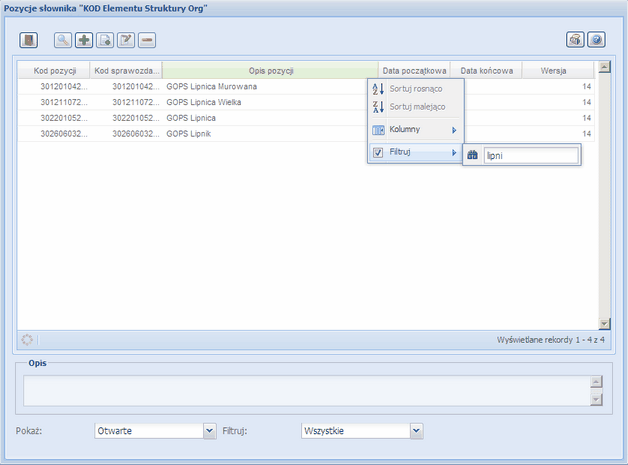This screenshot has height=465, width=628.
Task: Click the magnifier search toolbar icon
Action: pos(63,40)
